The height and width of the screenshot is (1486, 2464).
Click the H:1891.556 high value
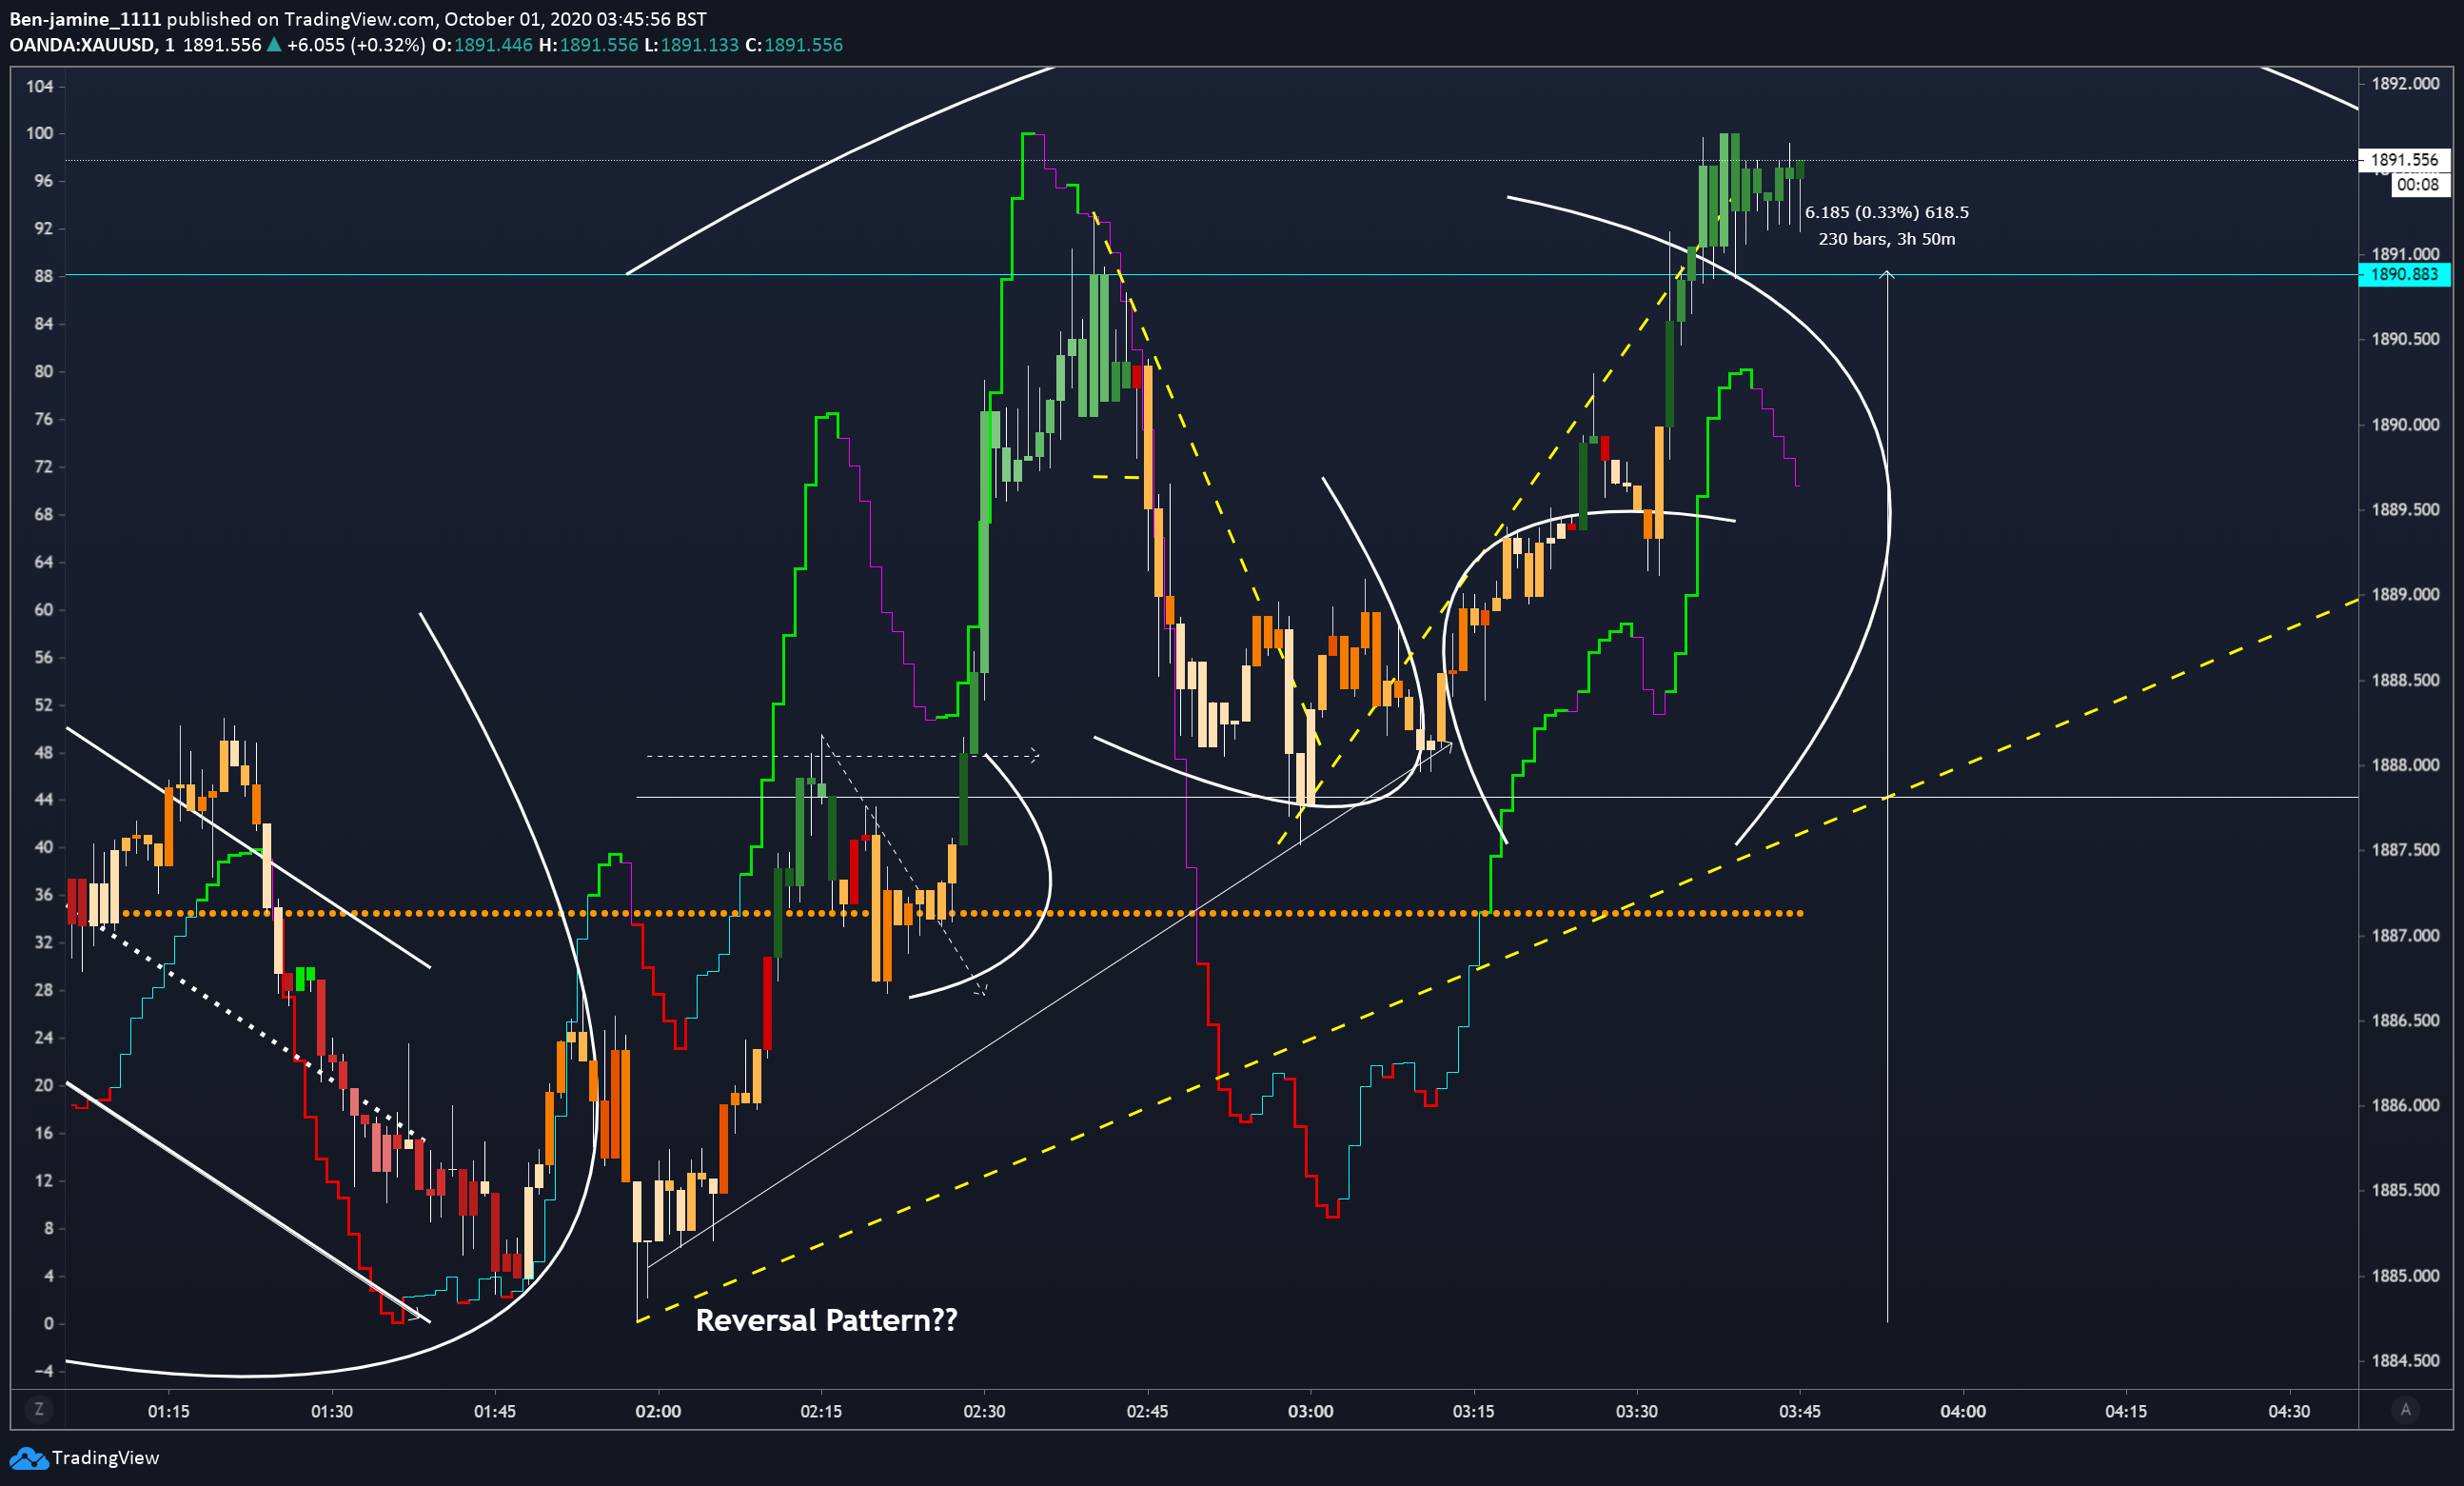point(588,45)
